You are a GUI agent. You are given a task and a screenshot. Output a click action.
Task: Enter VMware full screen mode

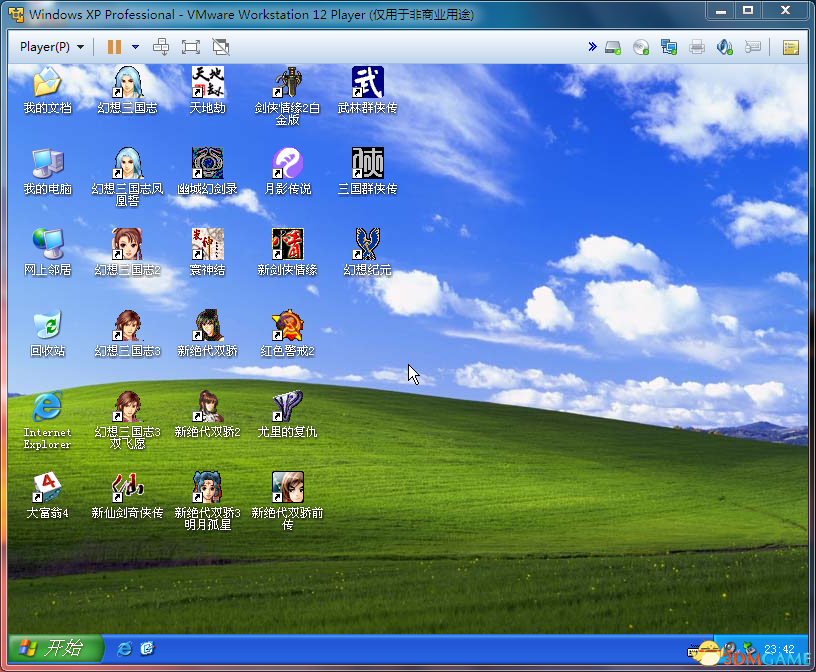(x=190, y=47)
